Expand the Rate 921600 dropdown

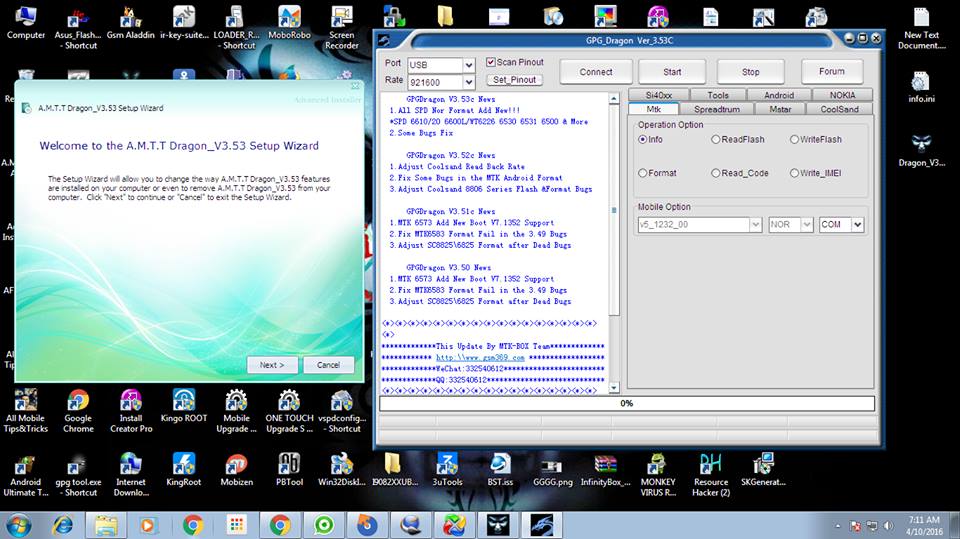468,82
